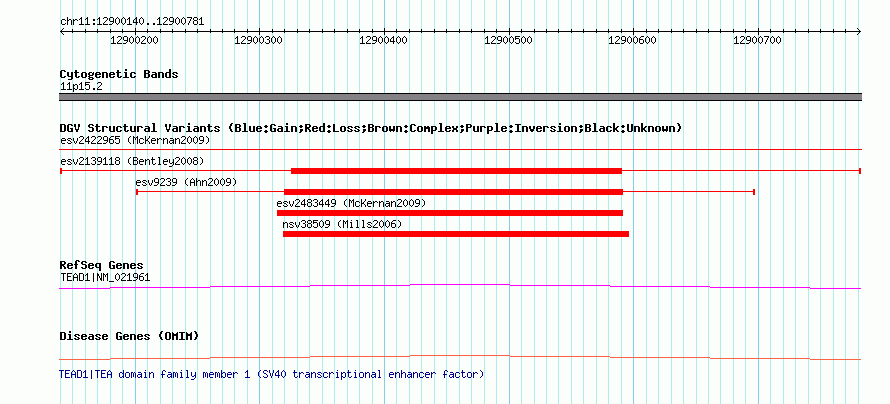Select the 11p15.2 band label
Screen dimensions: 890x404
click(x=81, y=87)
